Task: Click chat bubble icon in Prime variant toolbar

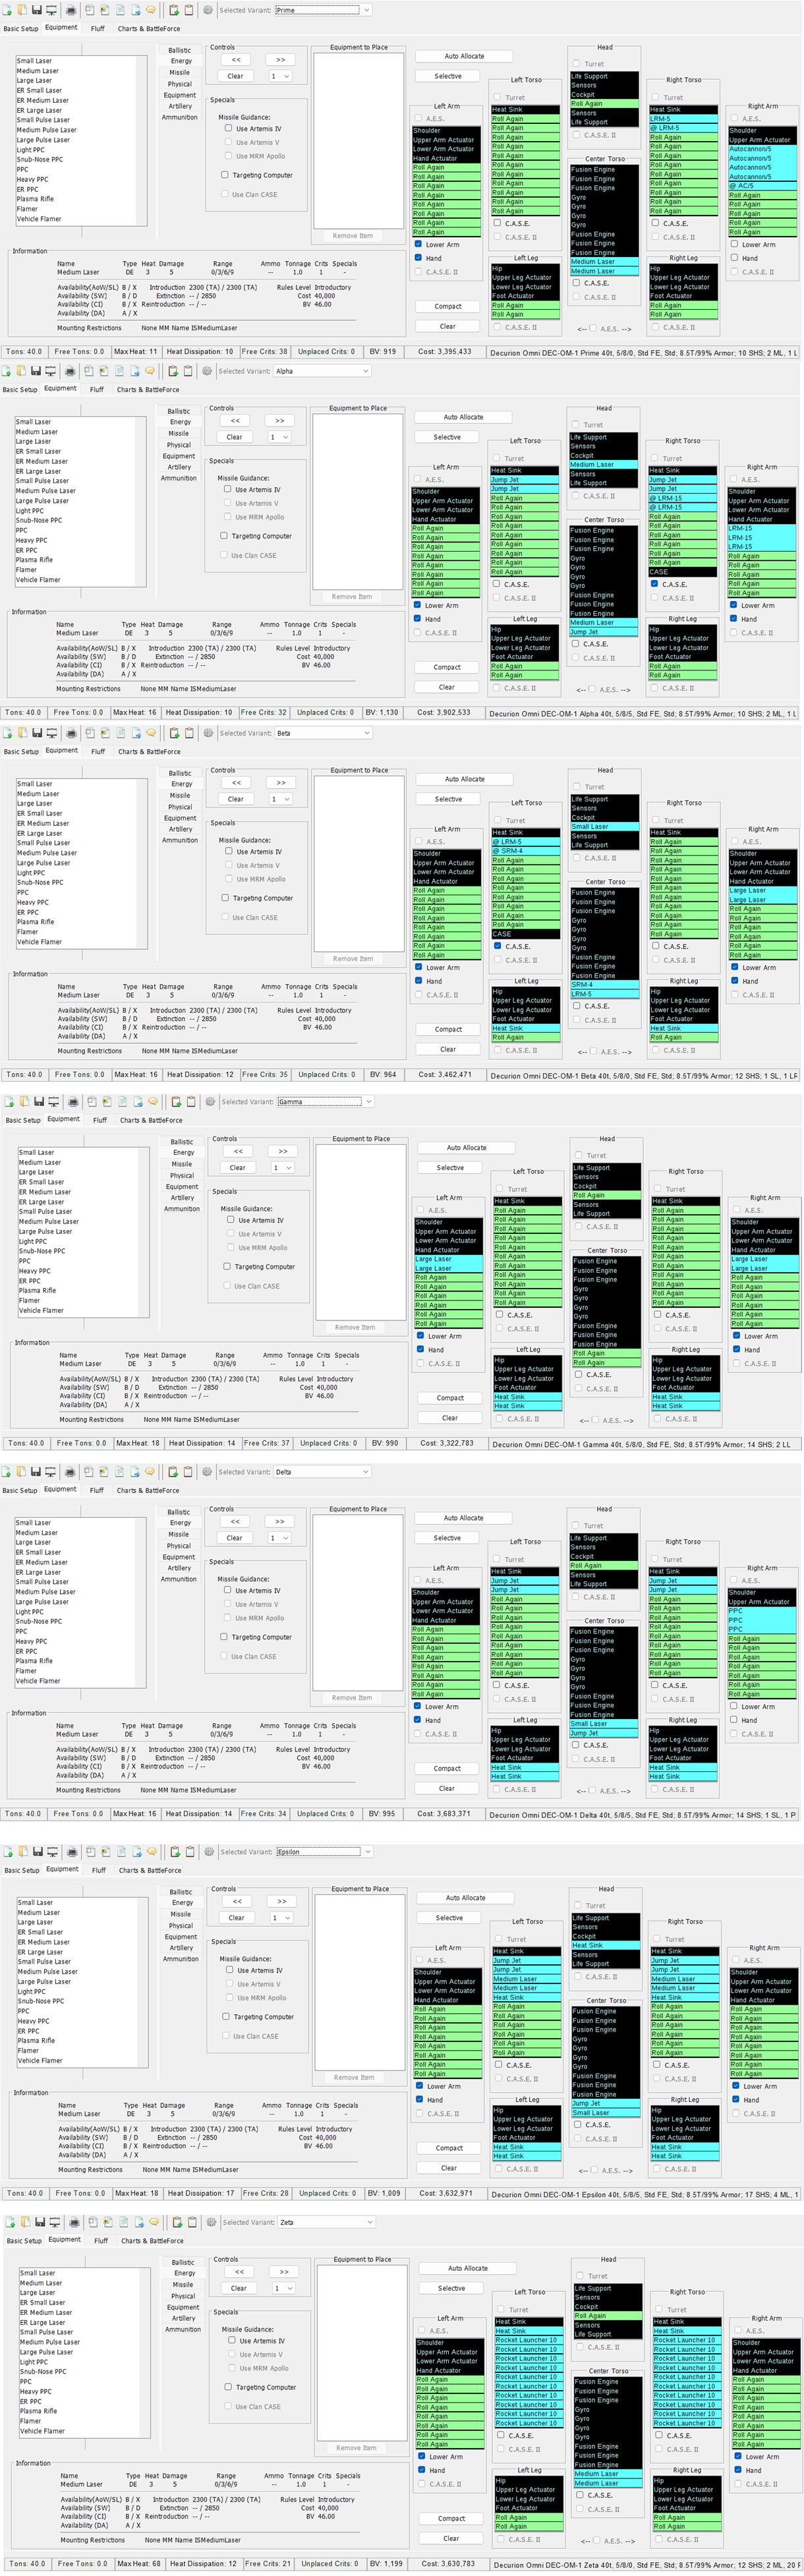Action: tap(150, 10)
